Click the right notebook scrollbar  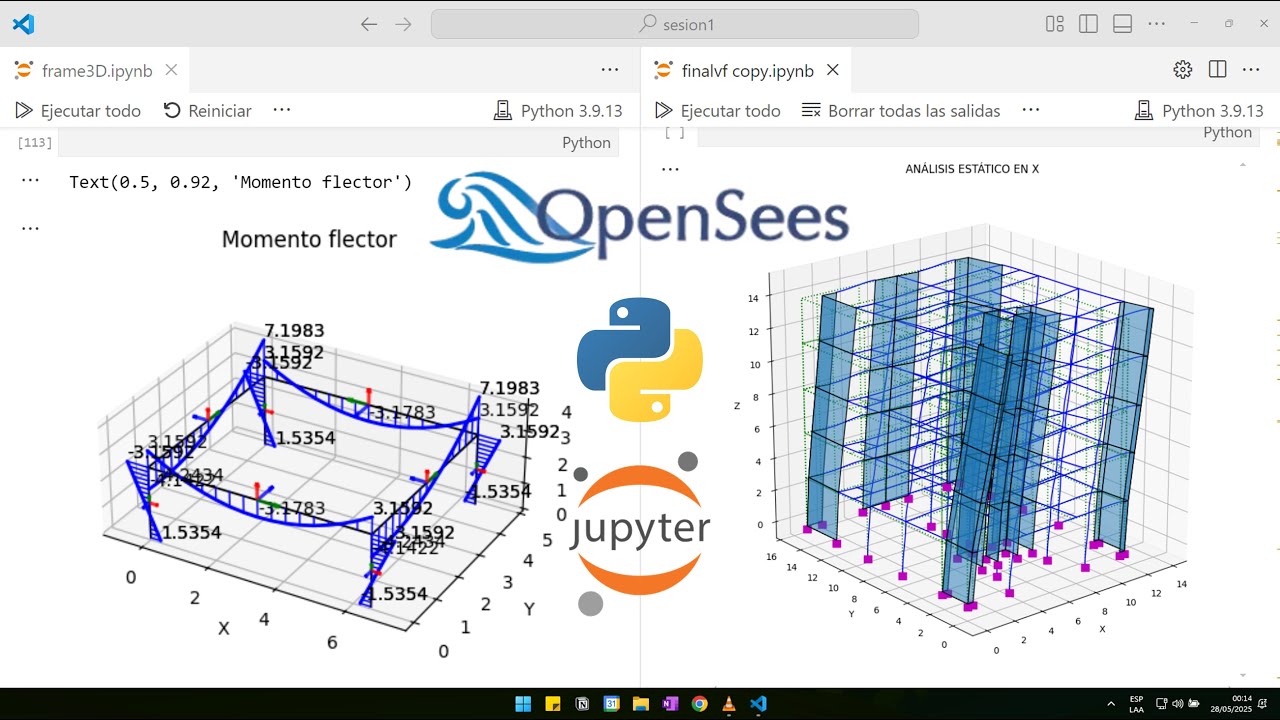tap(1243, 420)
